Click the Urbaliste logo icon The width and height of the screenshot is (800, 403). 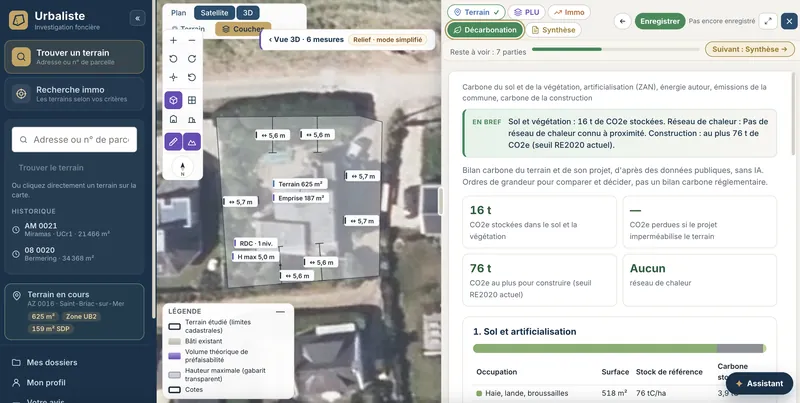[18, 20]
